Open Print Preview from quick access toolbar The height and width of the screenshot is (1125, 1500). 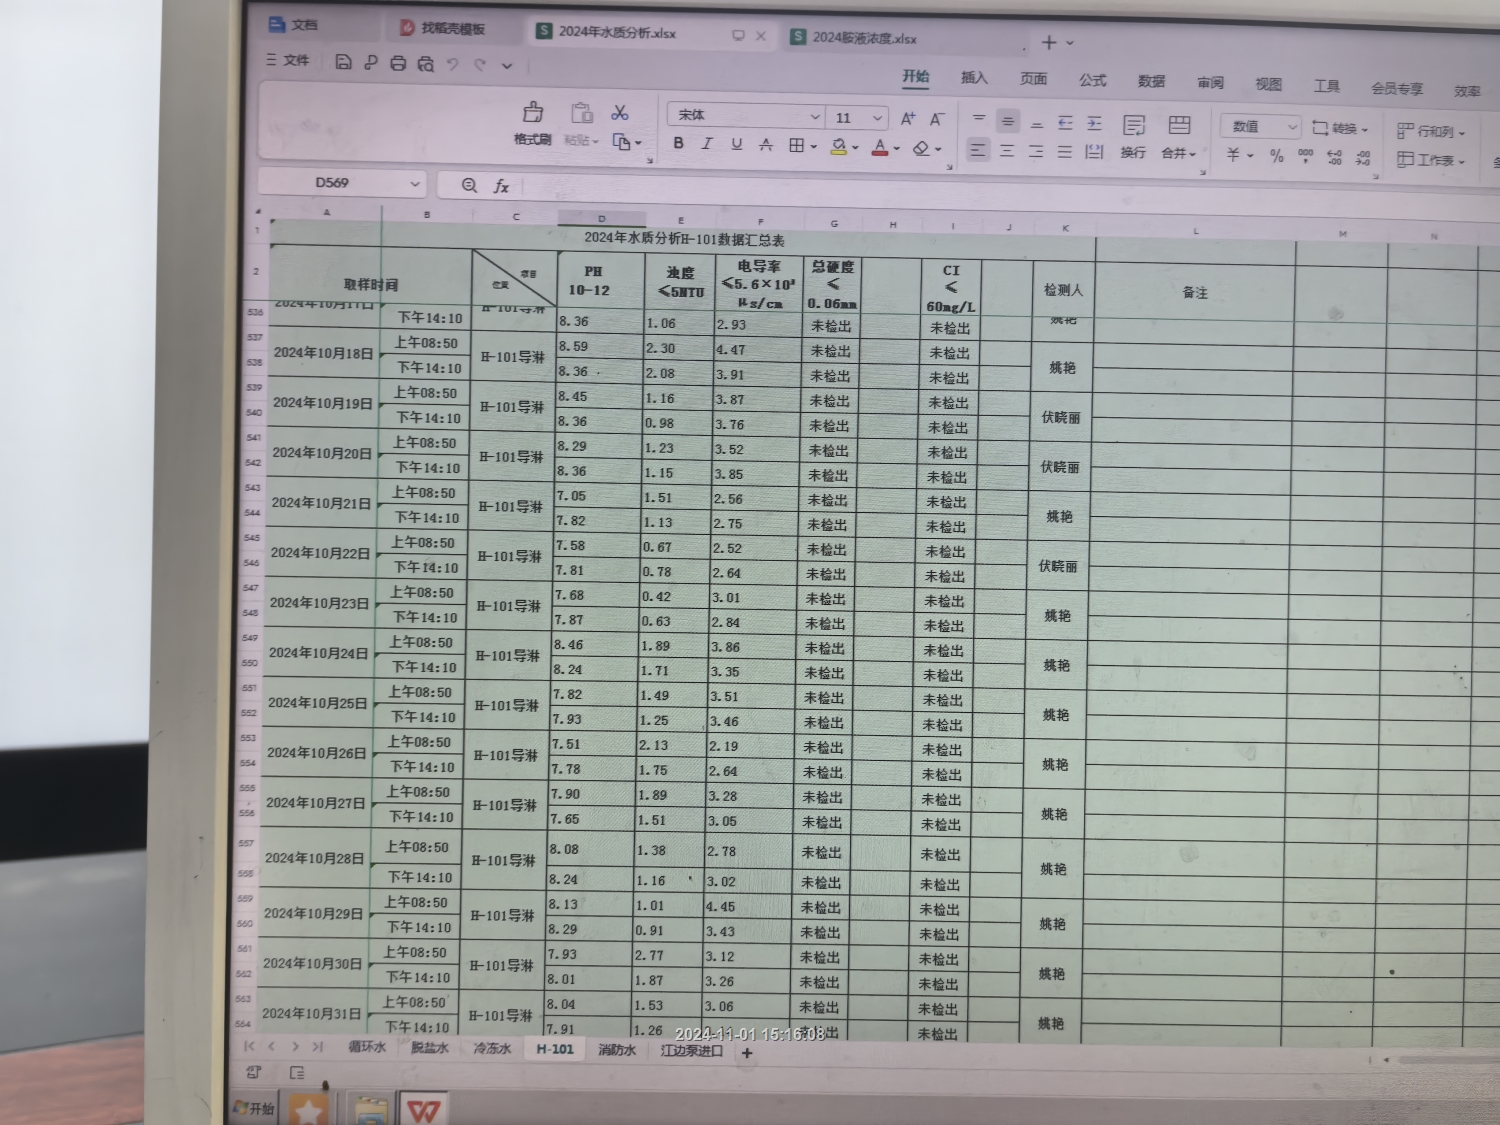tap(426, 64)
